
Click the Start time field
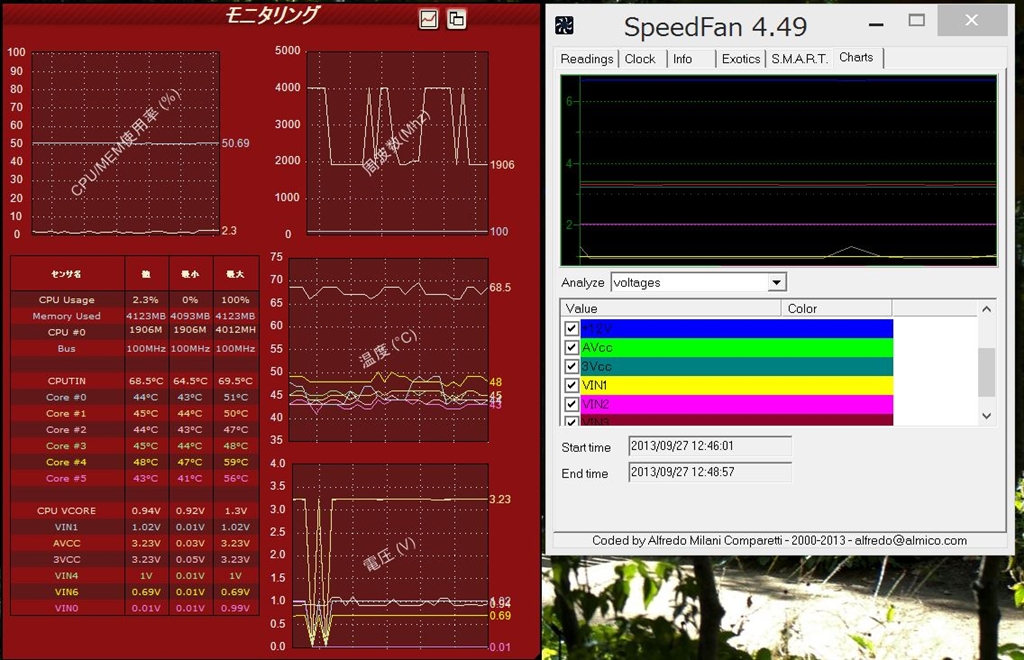[710, 446]
